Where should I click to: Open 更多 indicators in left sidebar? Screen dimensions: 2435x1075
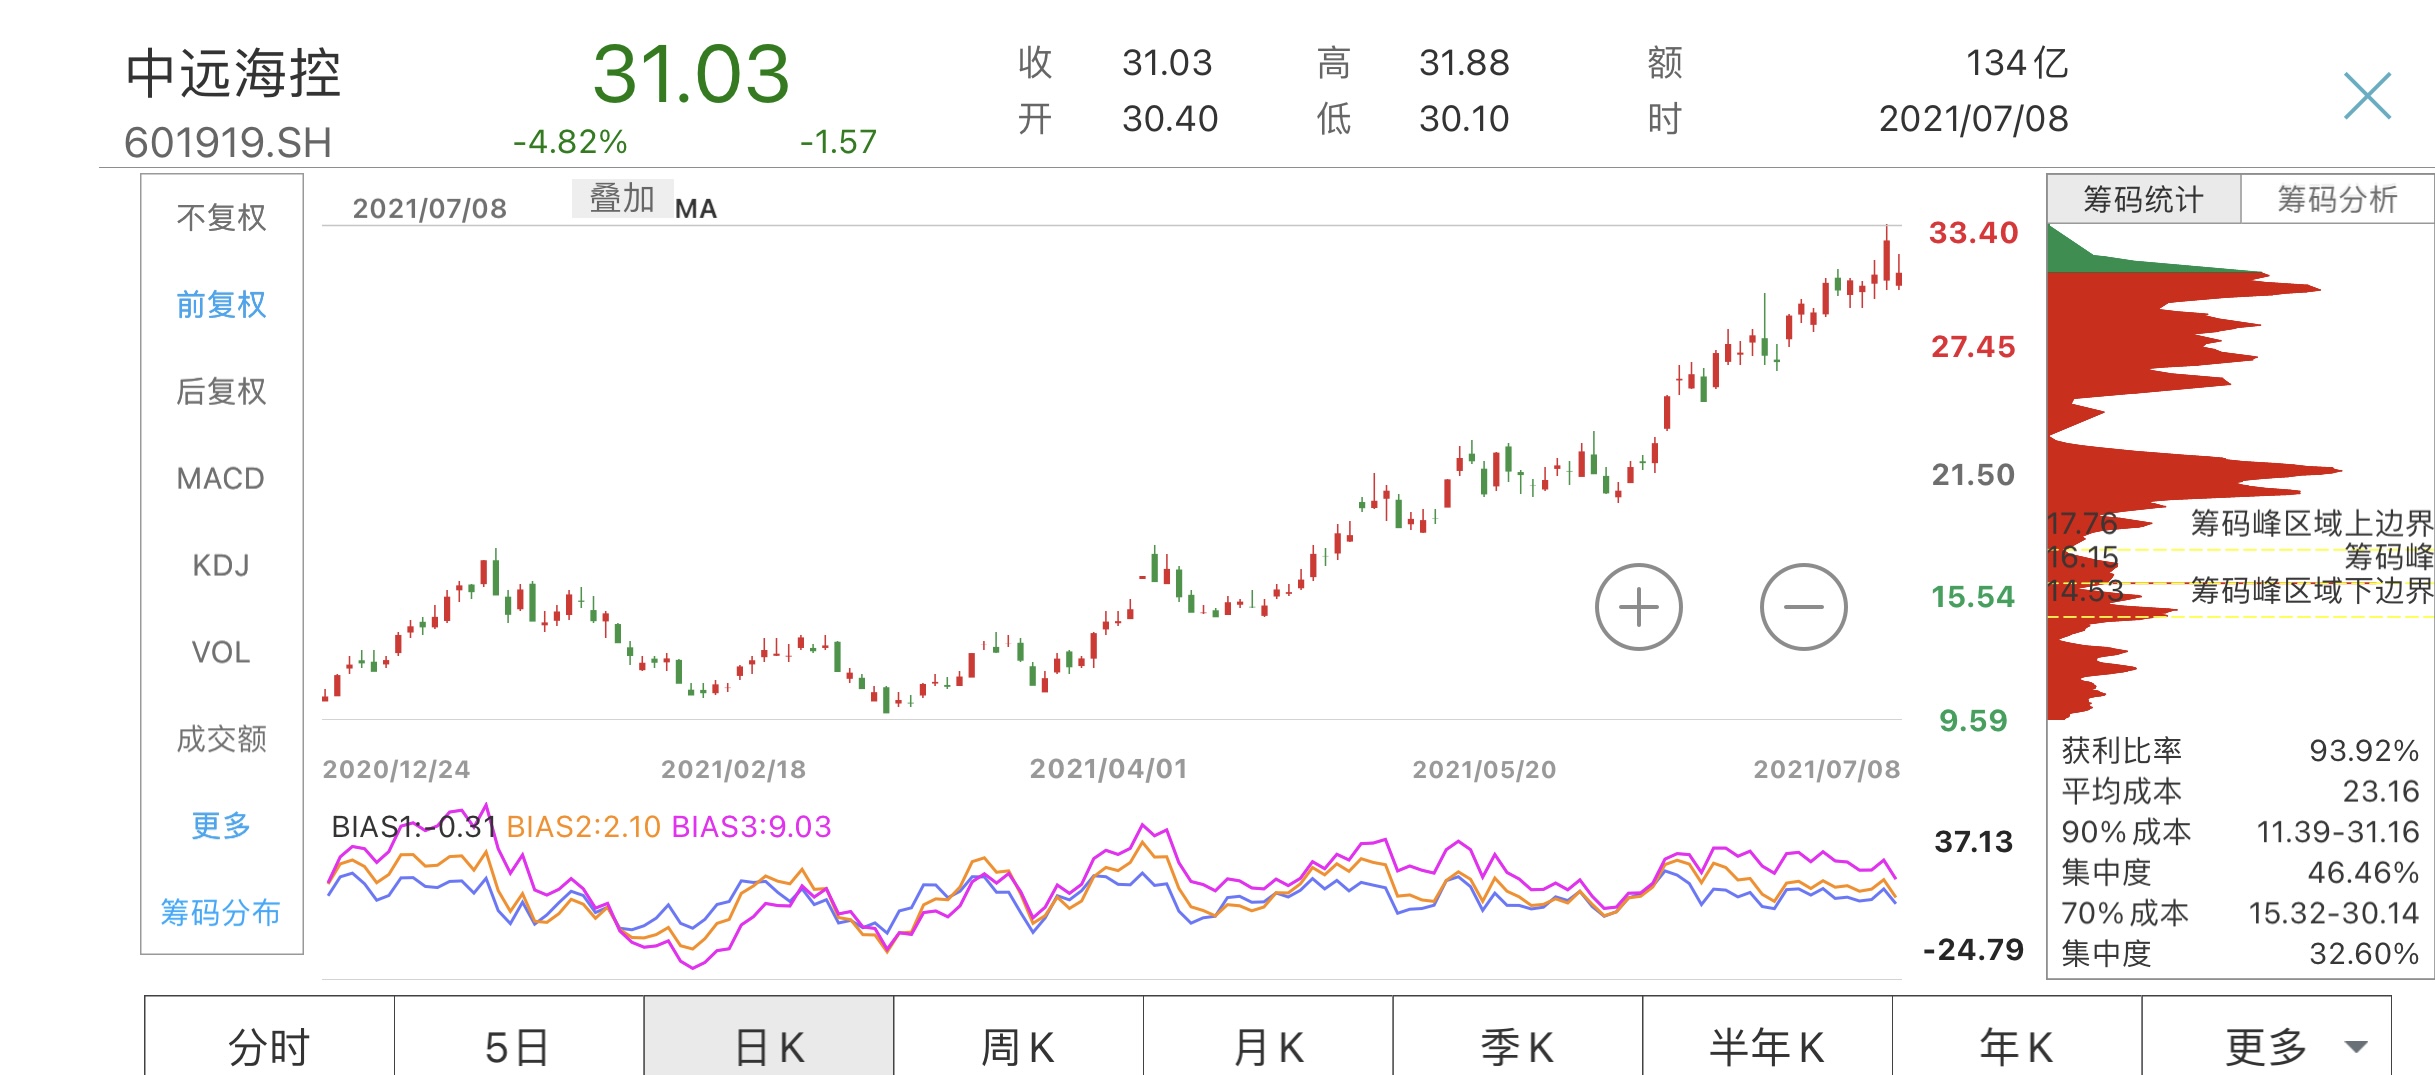tap(221, 825)
